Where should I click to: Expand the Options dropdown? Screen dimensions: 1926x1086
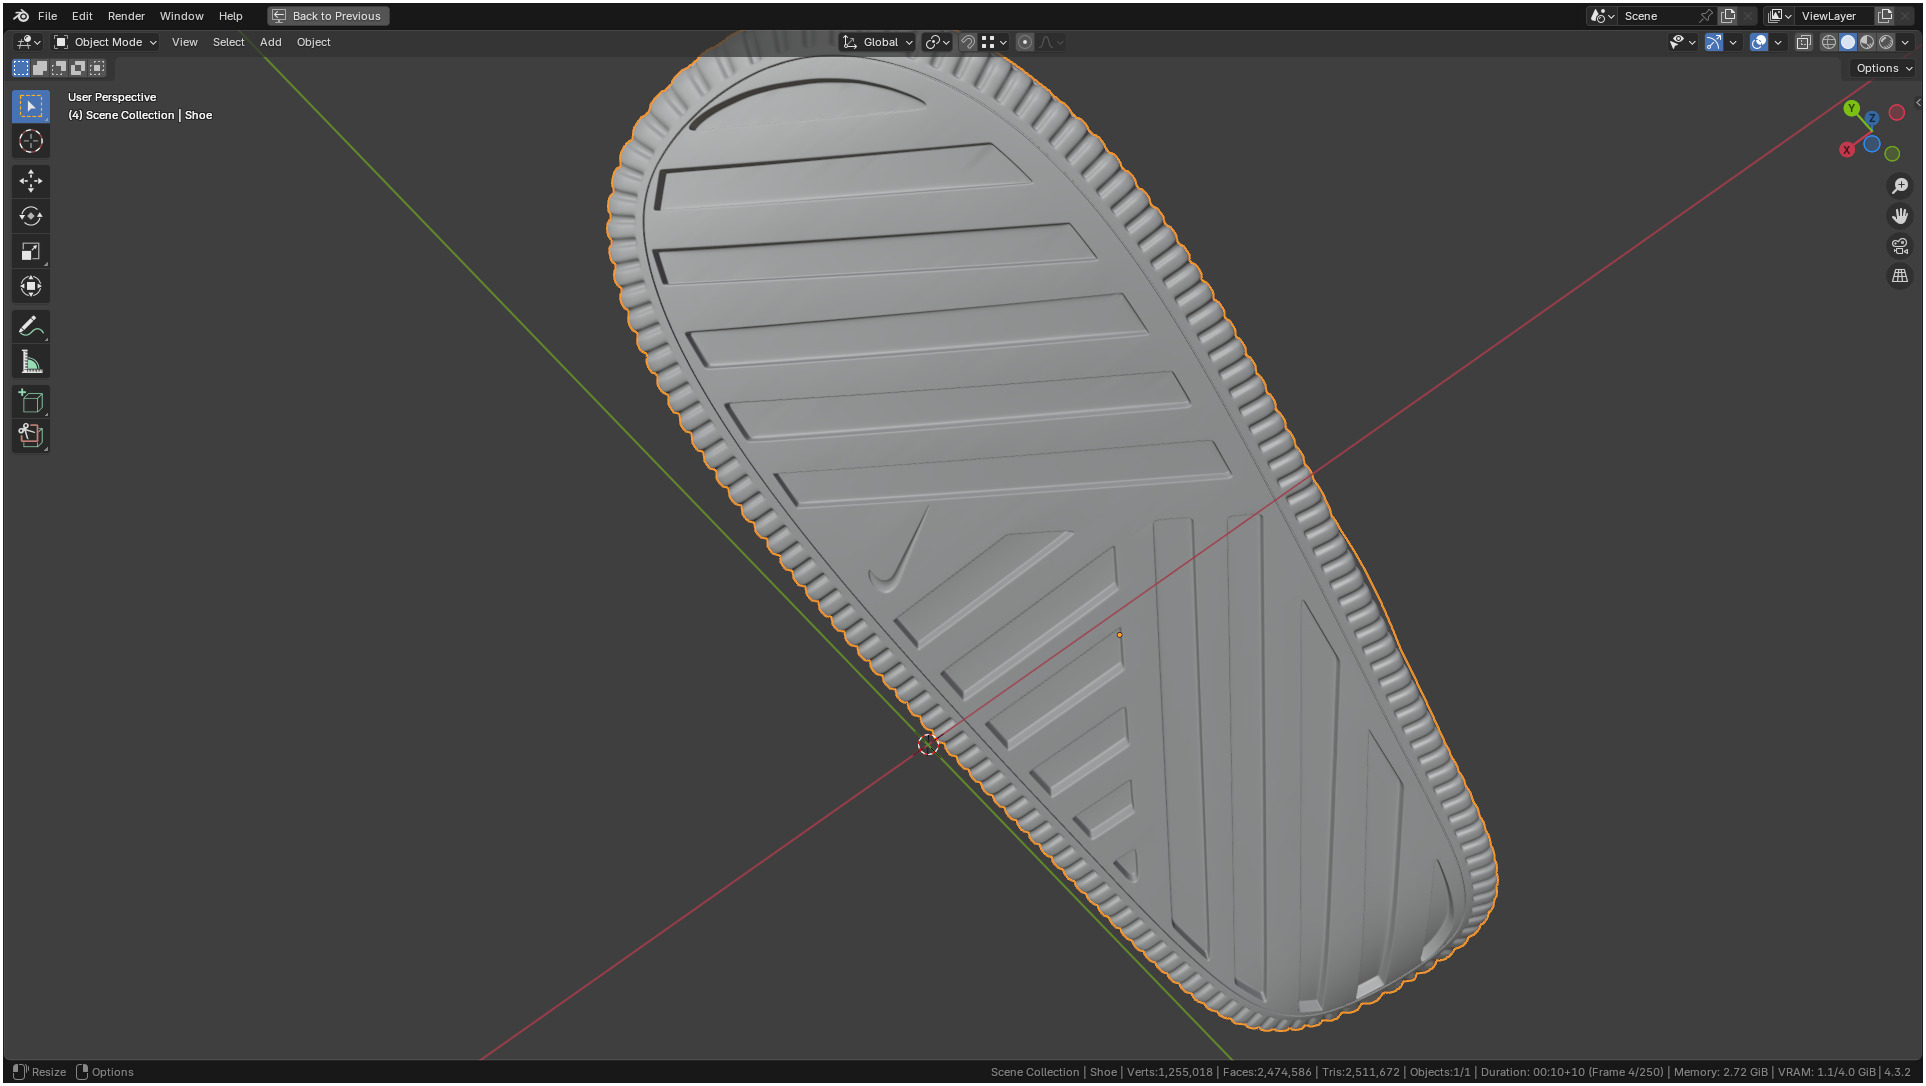coord(1883,68)
